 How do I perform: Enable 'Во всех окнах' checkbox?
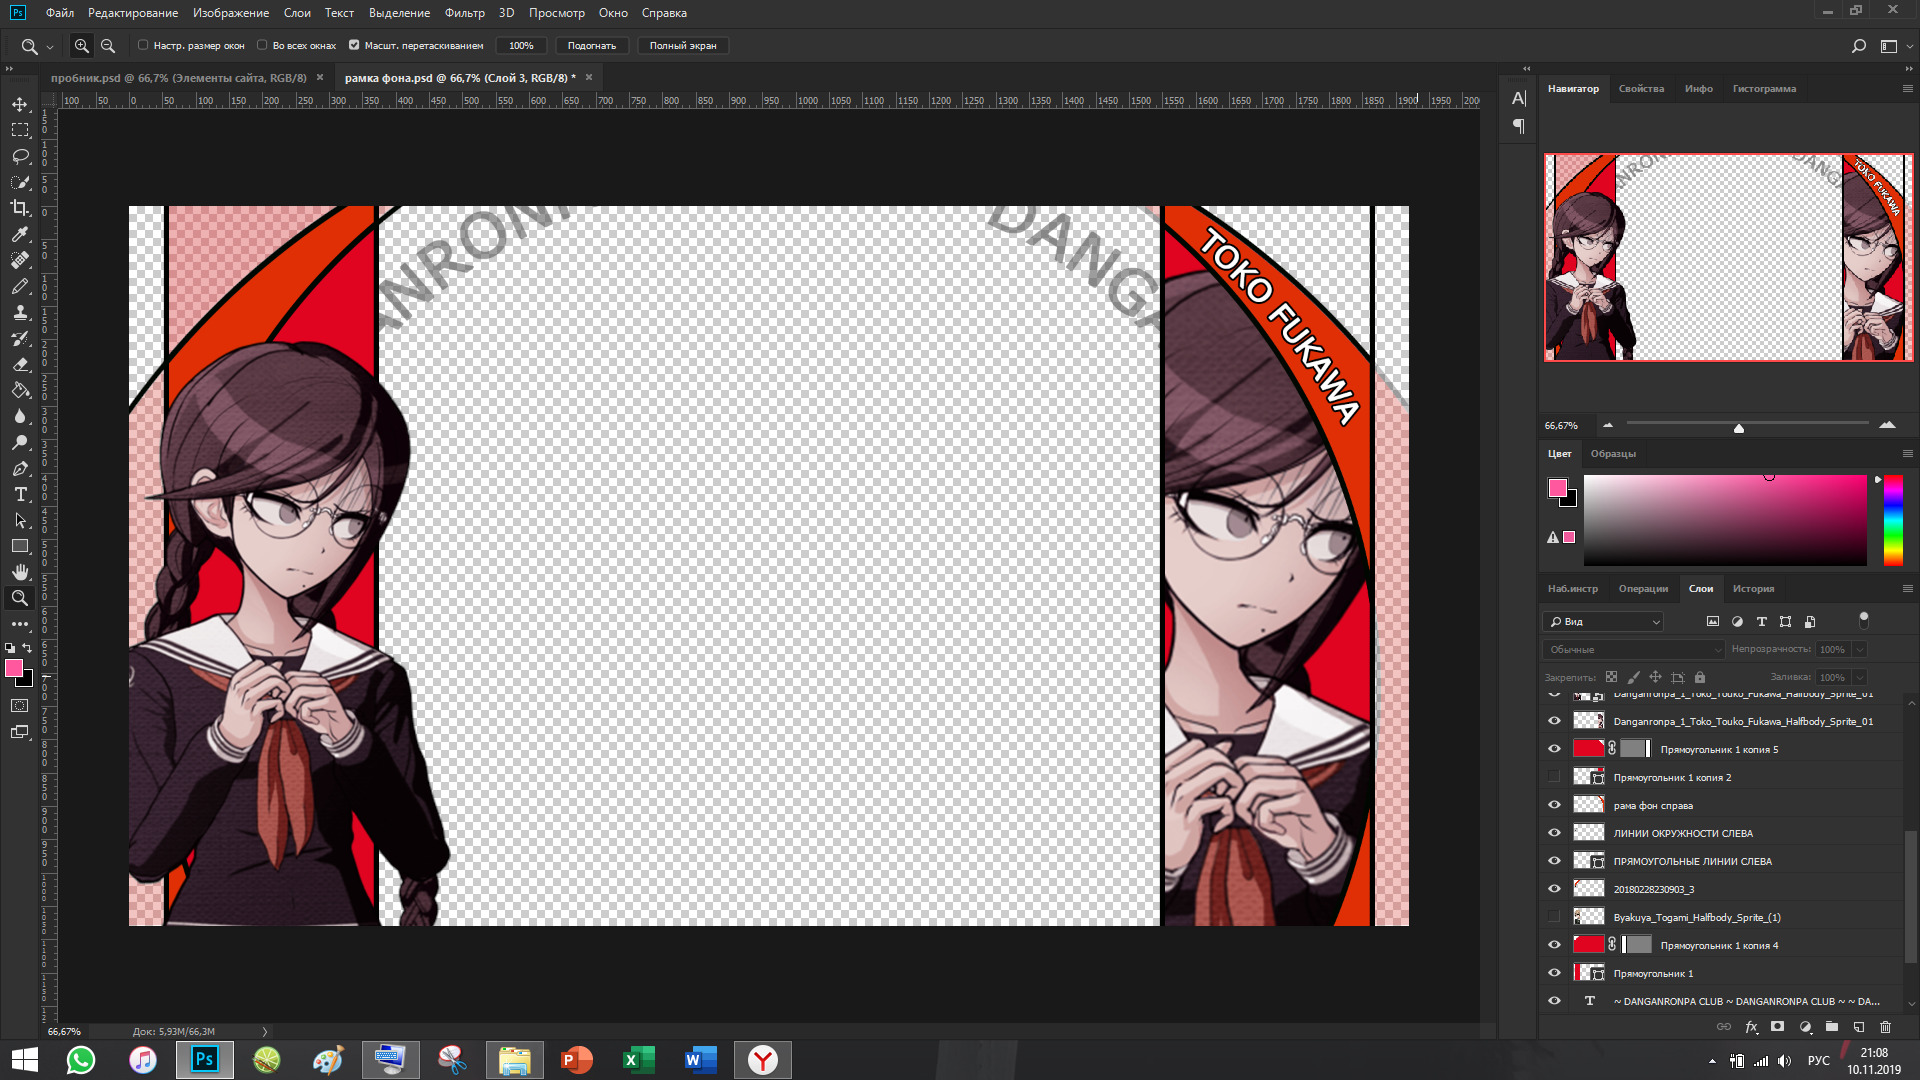pos(262,45)
